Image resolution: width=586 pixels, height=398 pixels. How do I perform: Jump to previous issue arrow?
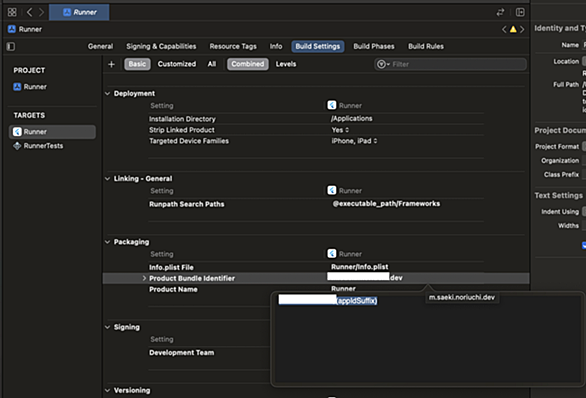[x=504, y=29]
